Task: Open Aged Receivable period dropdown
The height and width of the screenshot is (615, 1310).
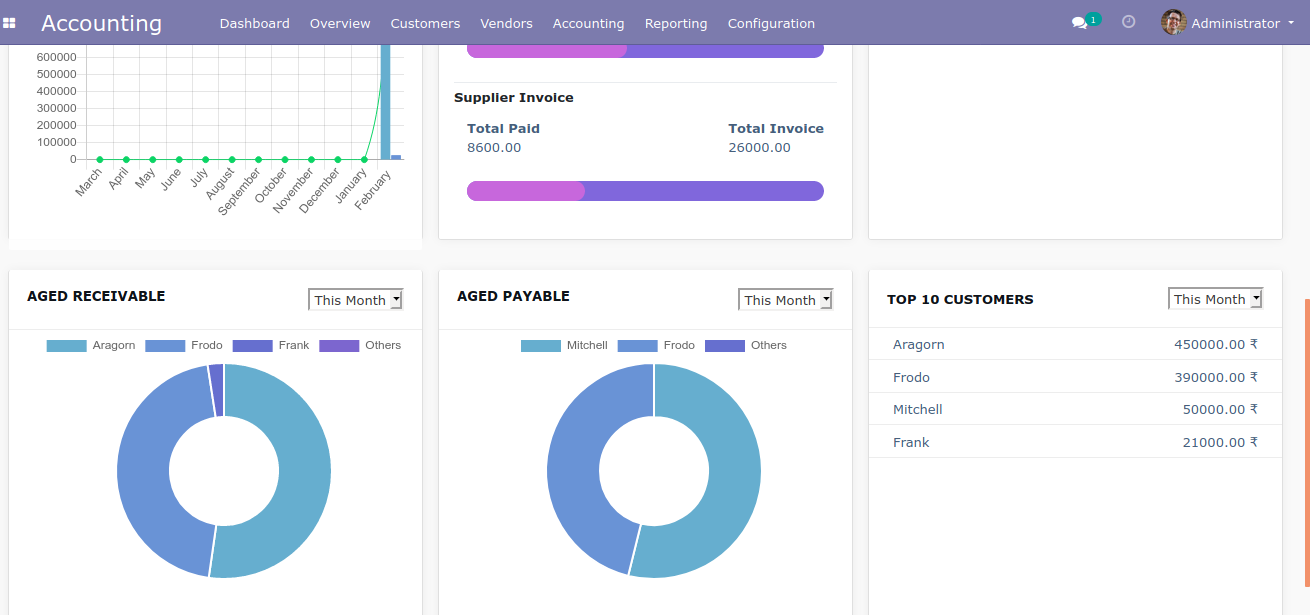Action: point(355,300)
